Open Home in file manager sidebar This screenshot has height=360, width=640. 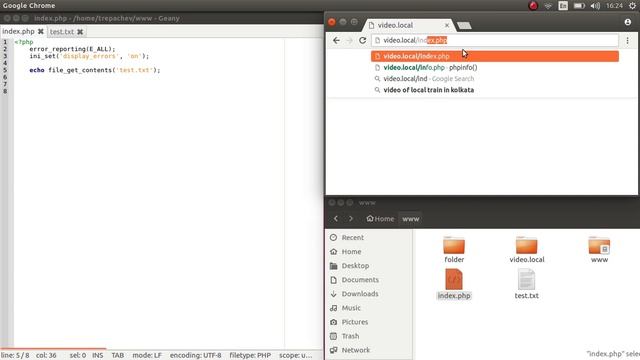point(351,251)
